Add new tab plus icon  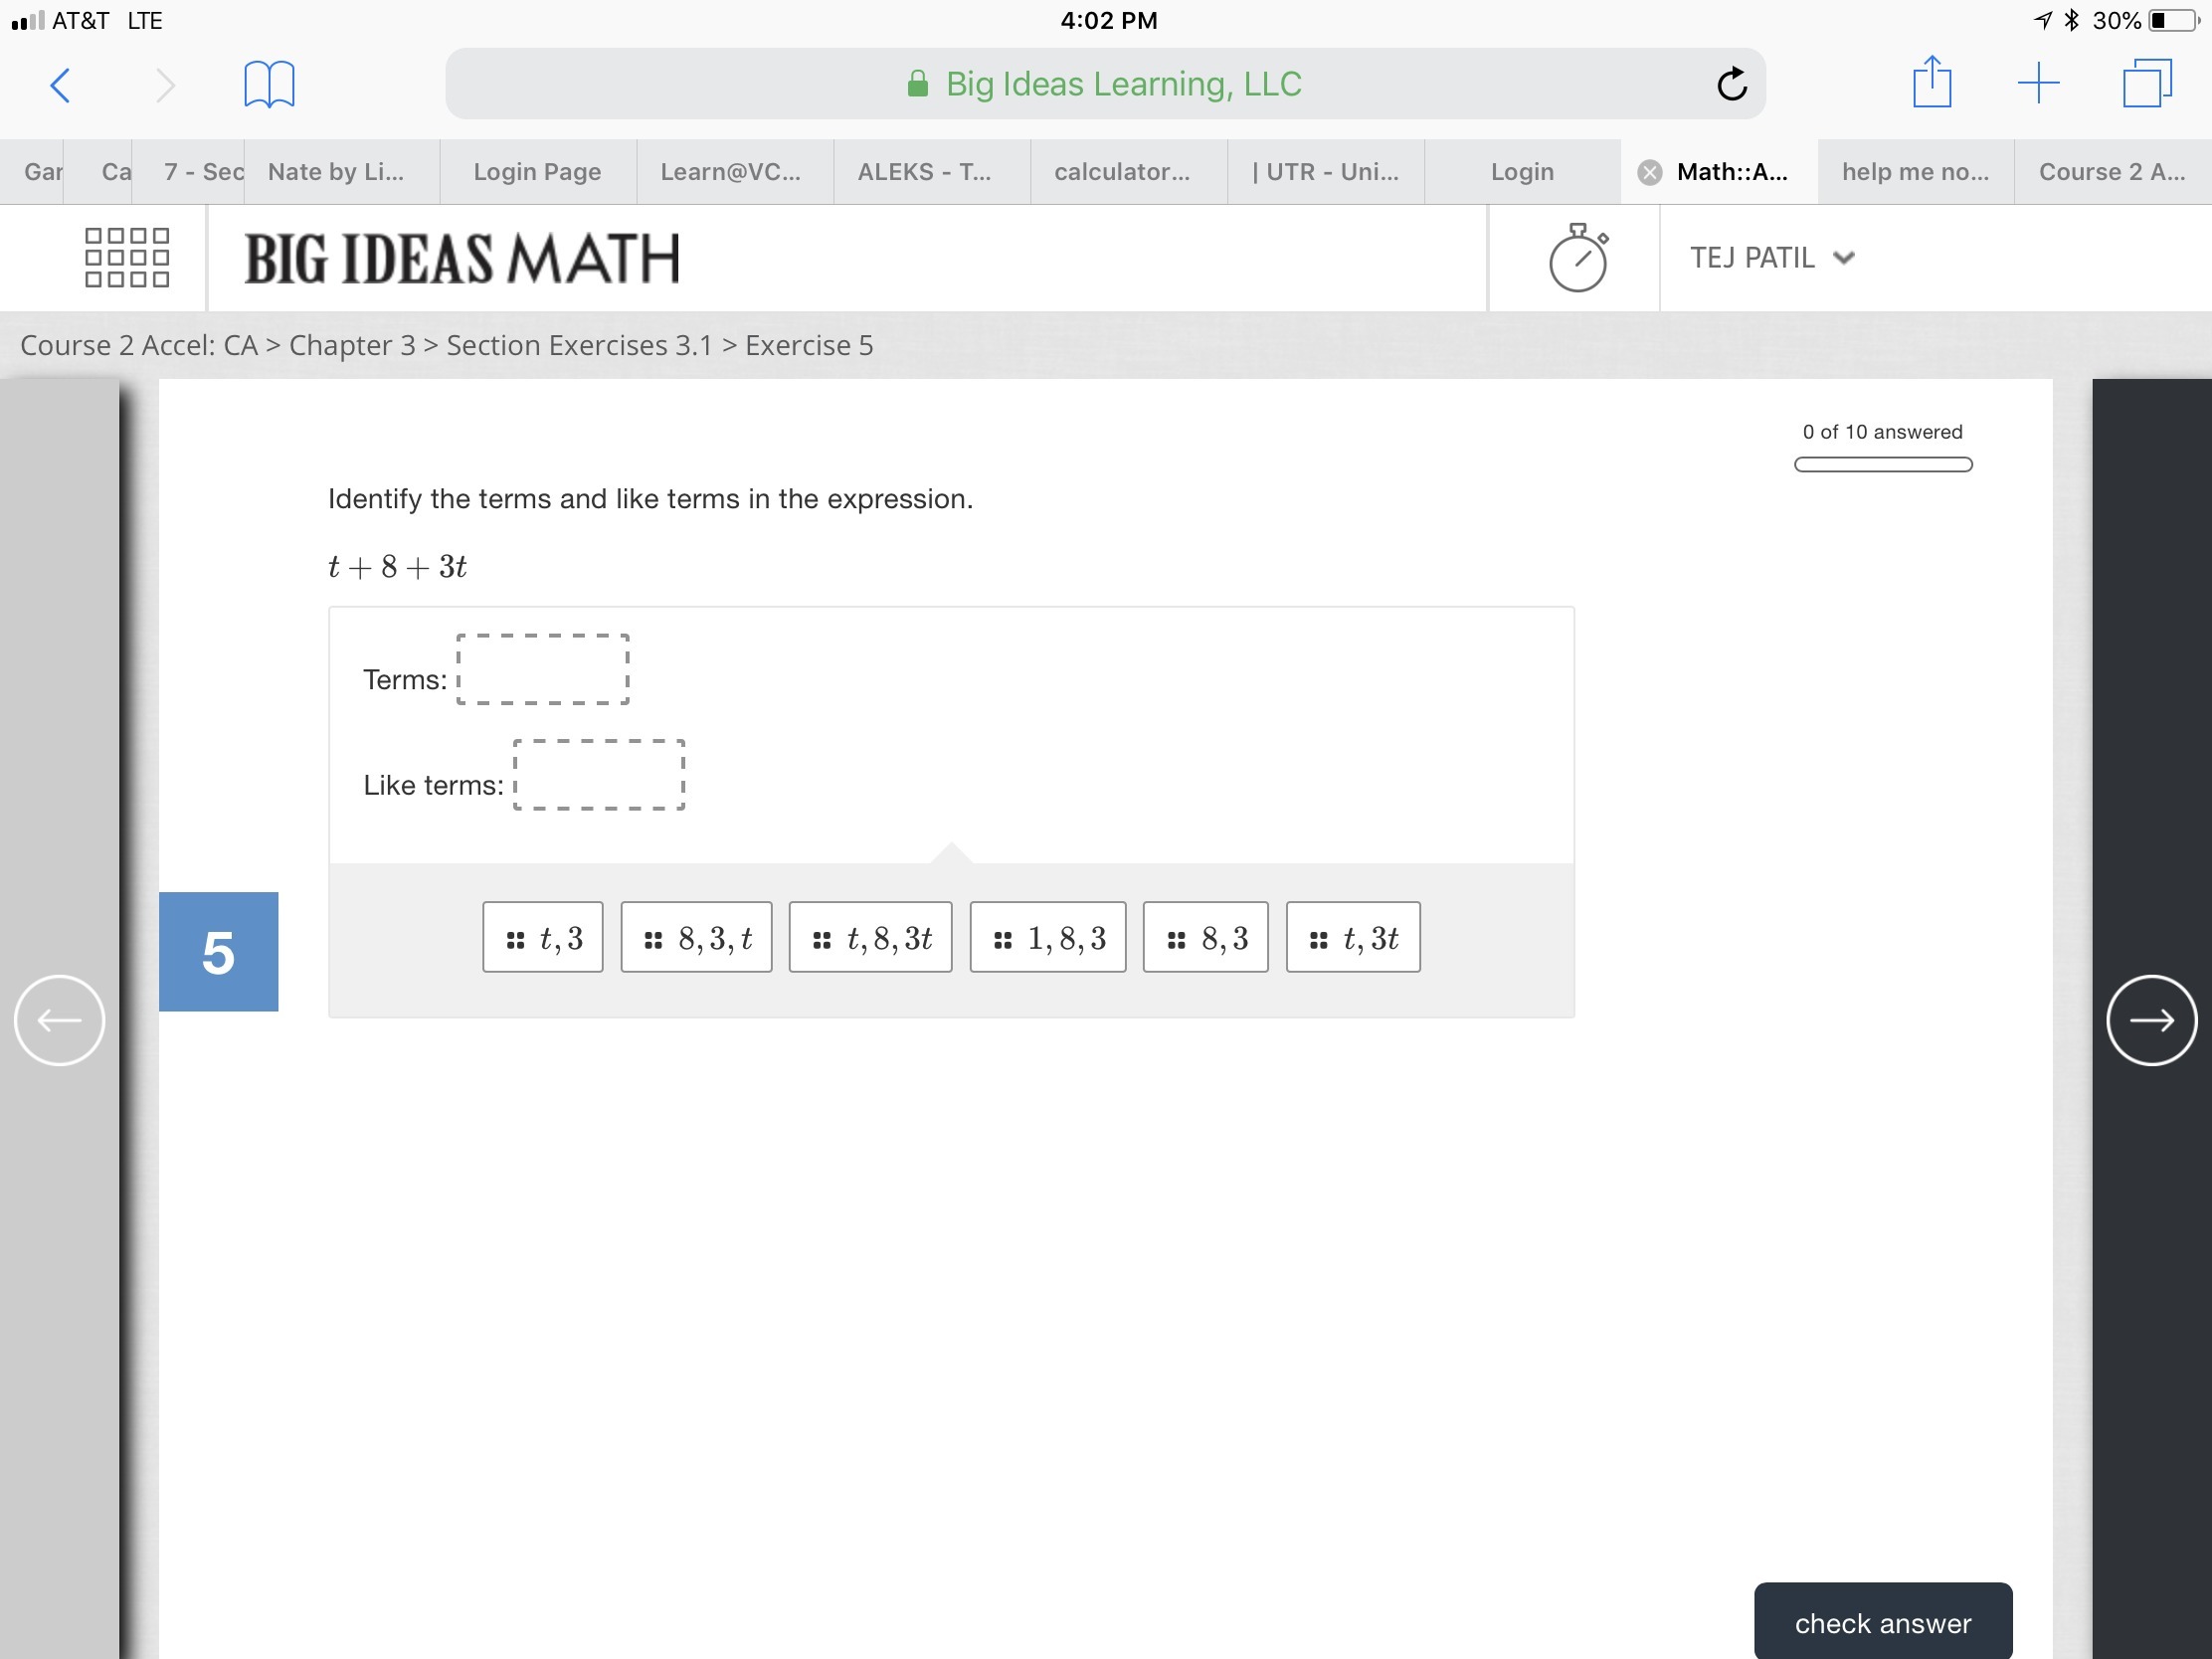[2038, 83]
